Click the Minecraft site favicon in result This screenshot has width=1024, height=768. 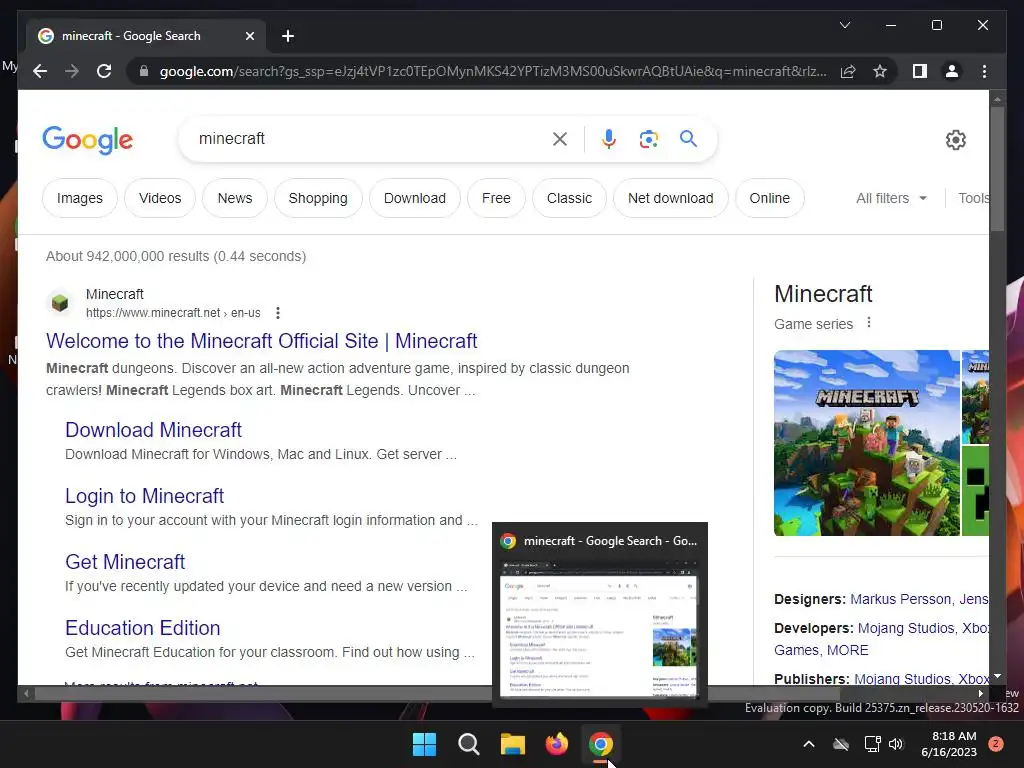pos(60,303)
